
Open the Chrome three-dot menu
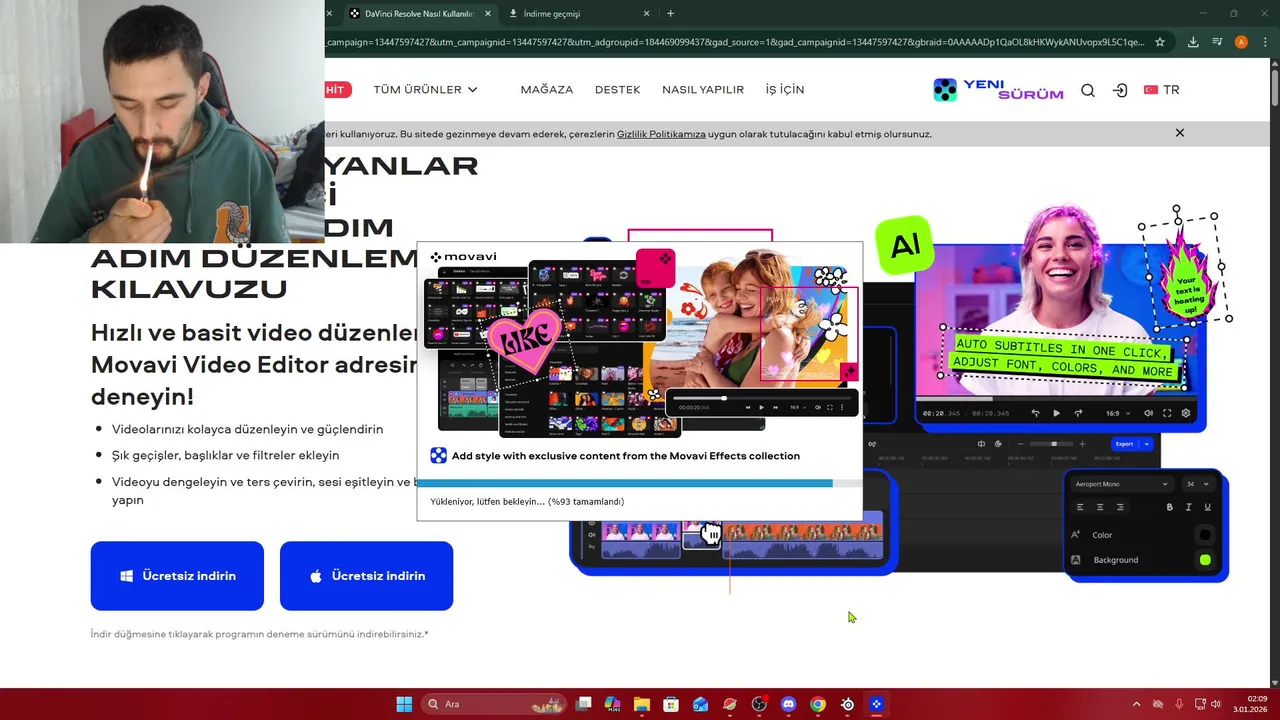[x=1264, y=42]
